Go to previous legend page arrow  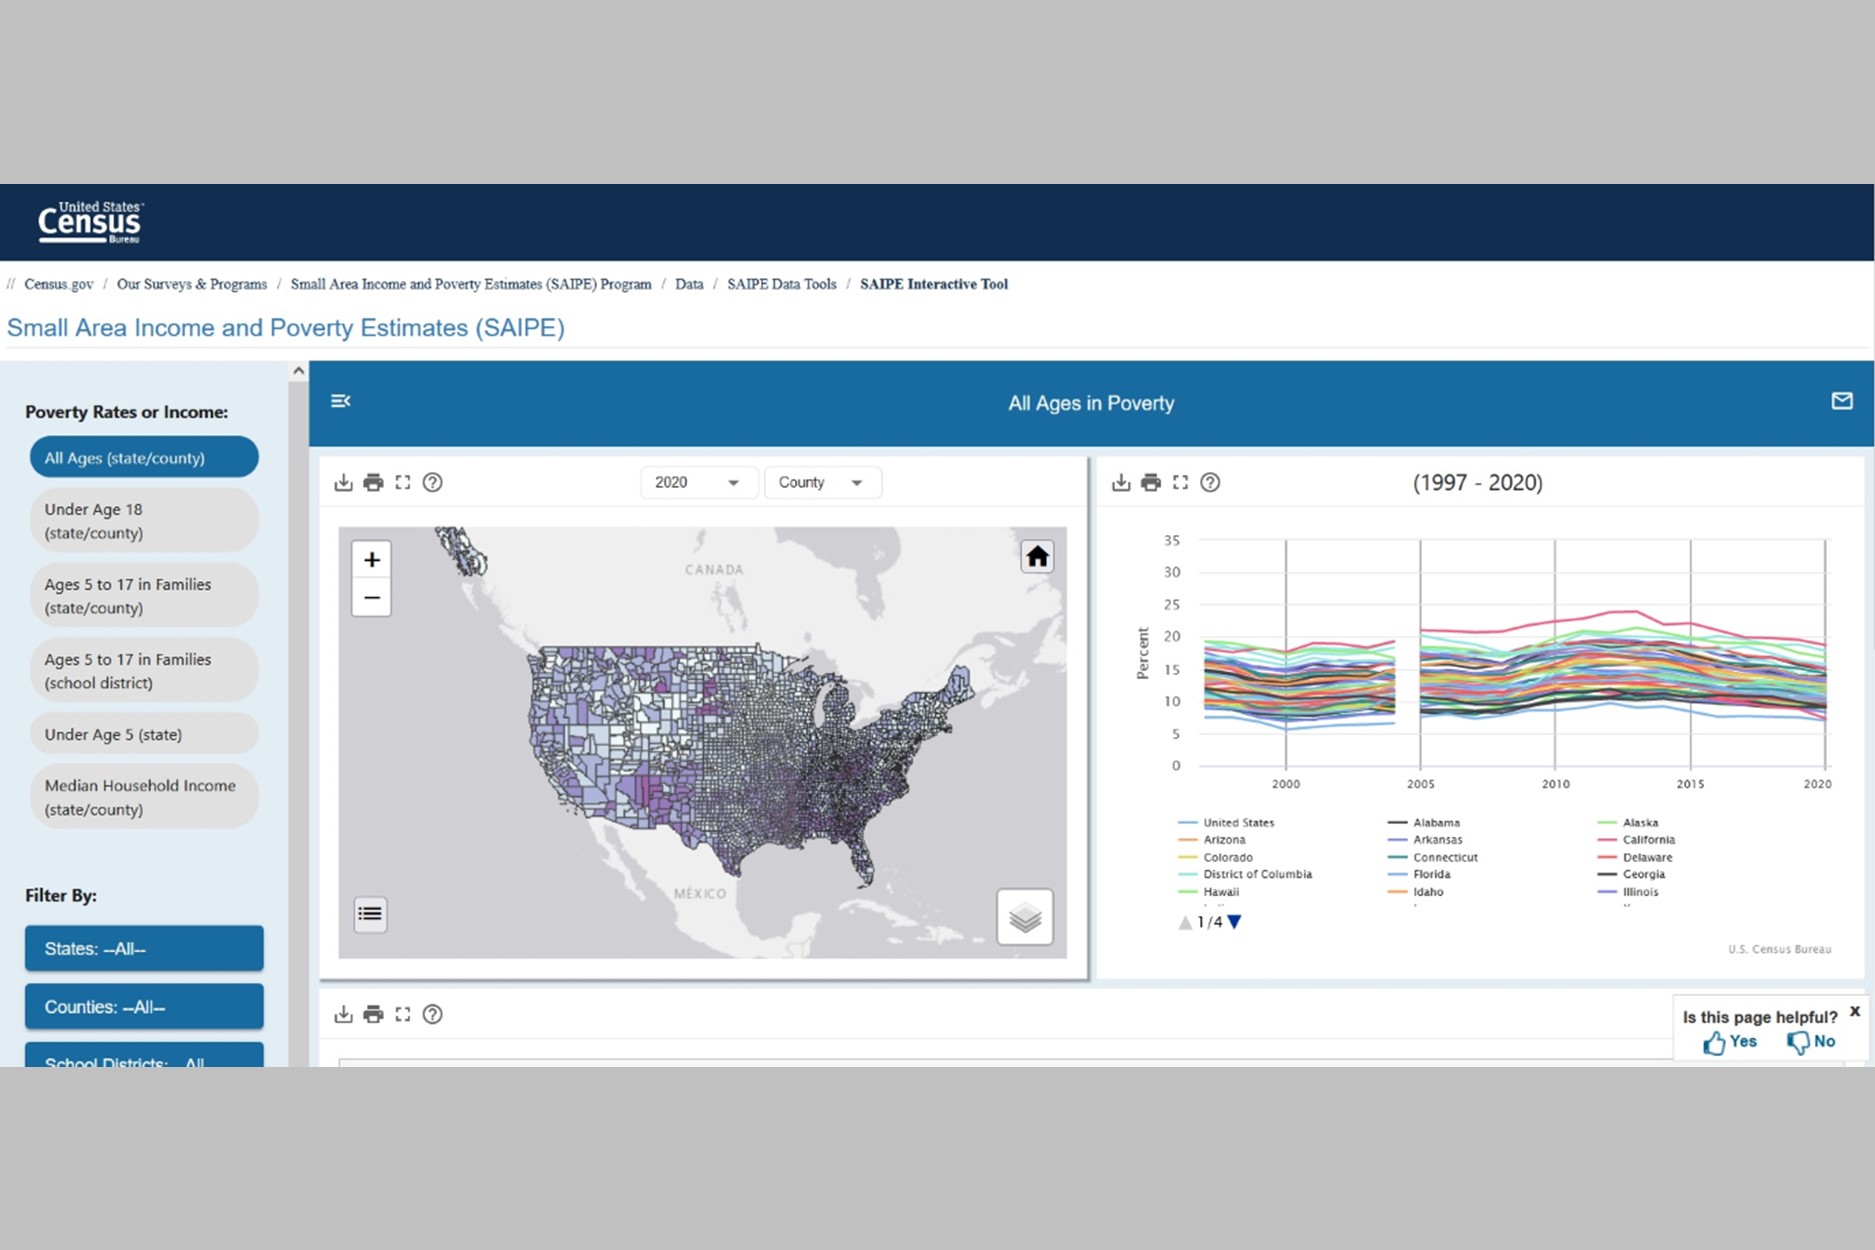(1185, 922)
